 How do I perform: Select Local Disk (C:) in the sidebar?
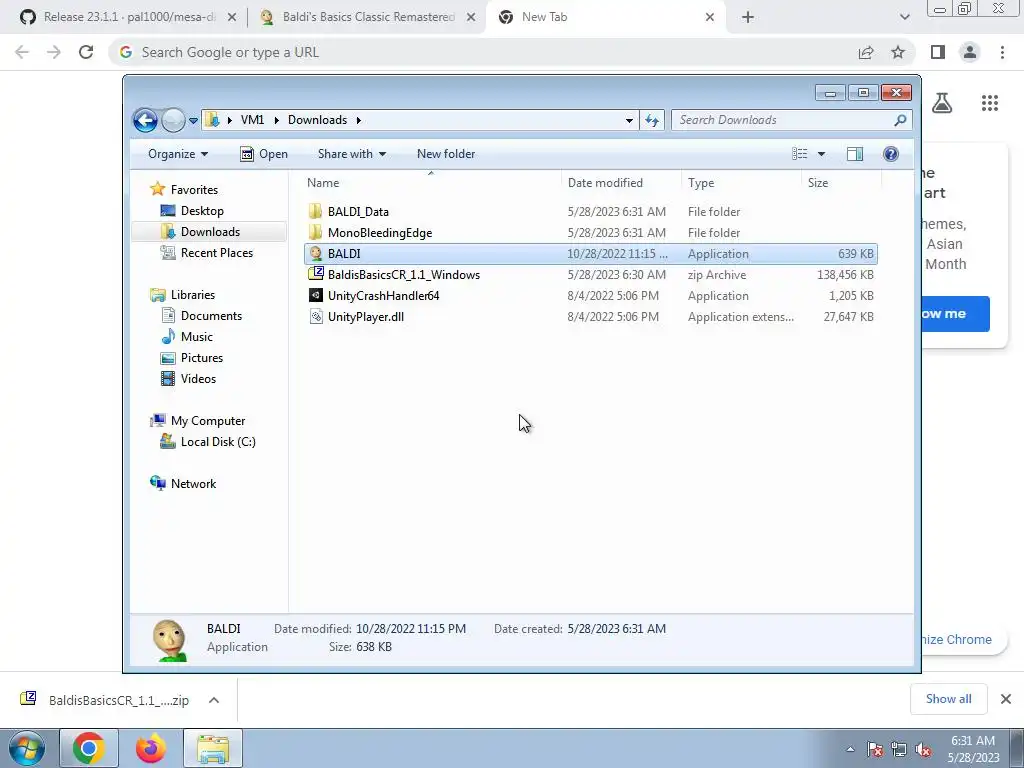point(217,441)
